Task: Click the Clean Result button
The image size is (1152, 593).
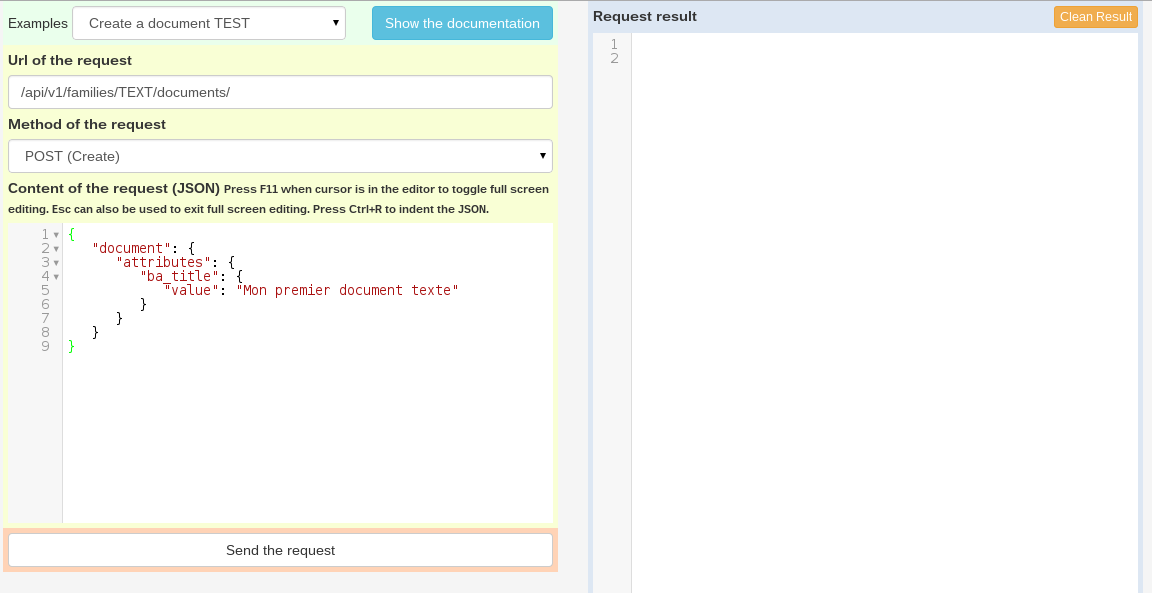Action: pos(1095,17)
